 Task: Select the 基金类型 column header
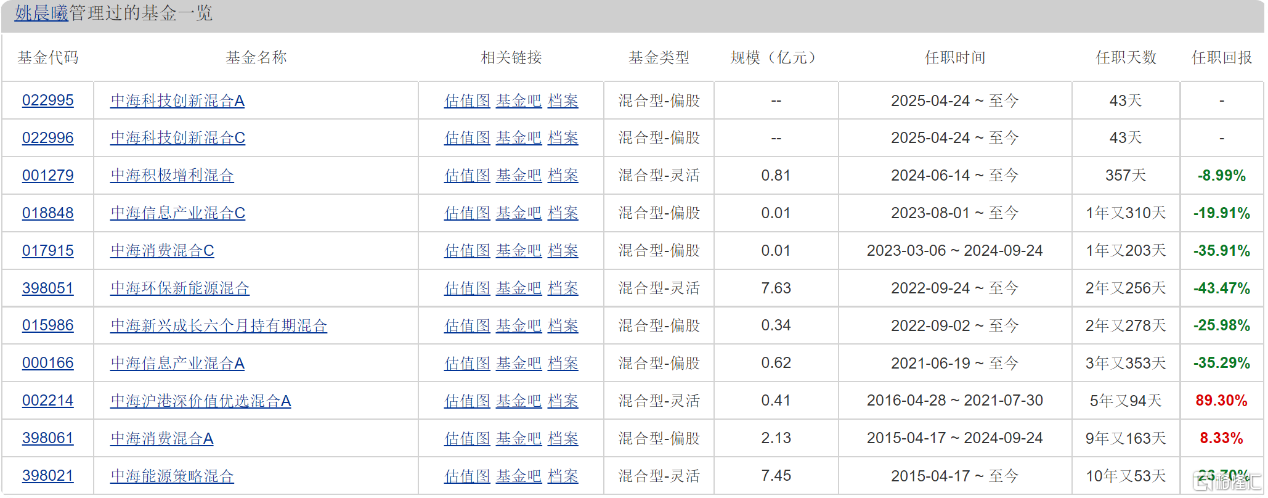pos(659,58)
